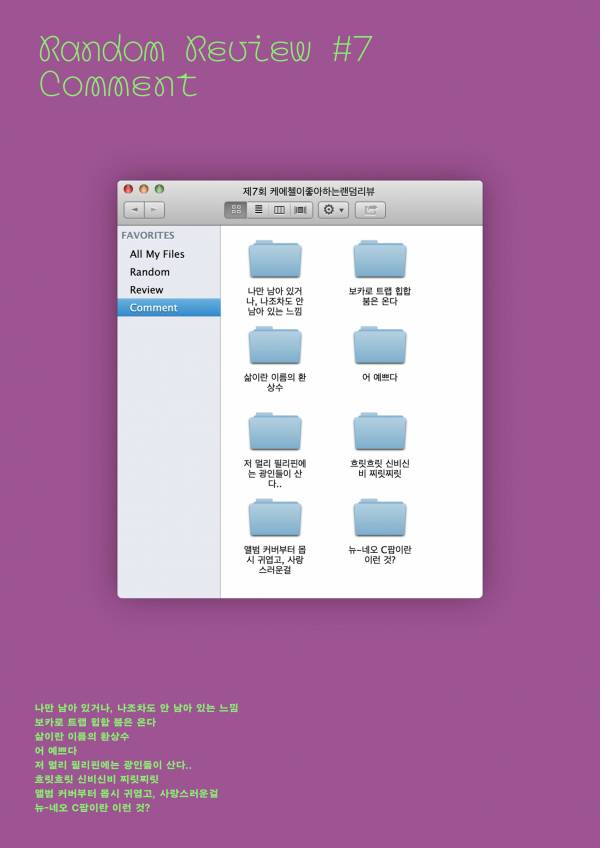Switch to Cover Flow view
600x848 pixels.
[x=301, y=210]
